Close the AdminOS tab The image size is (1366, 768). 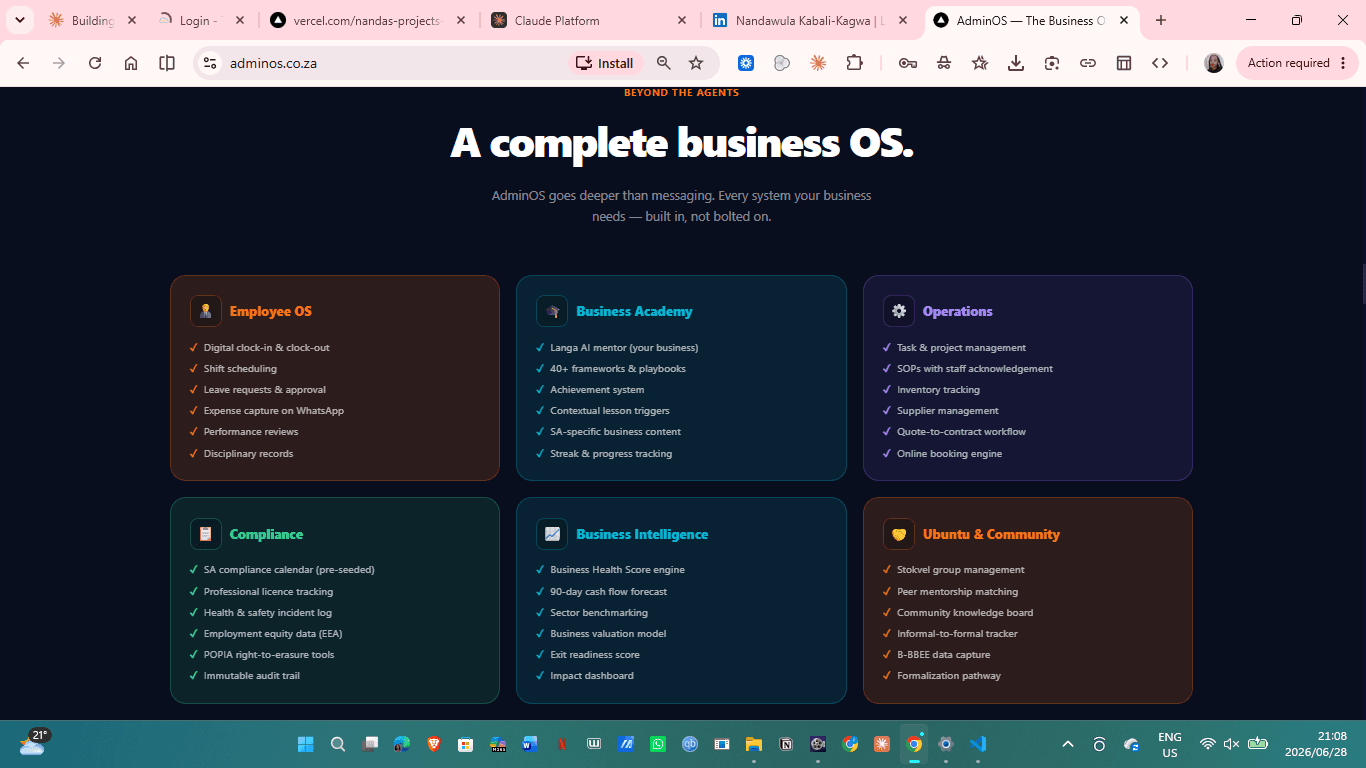(1124, 20)
